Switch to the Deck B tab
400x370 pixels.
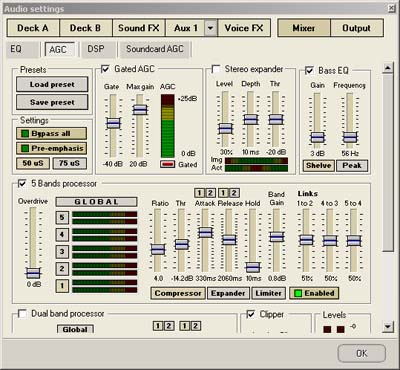pyautogui.click(x=86, y=28)
